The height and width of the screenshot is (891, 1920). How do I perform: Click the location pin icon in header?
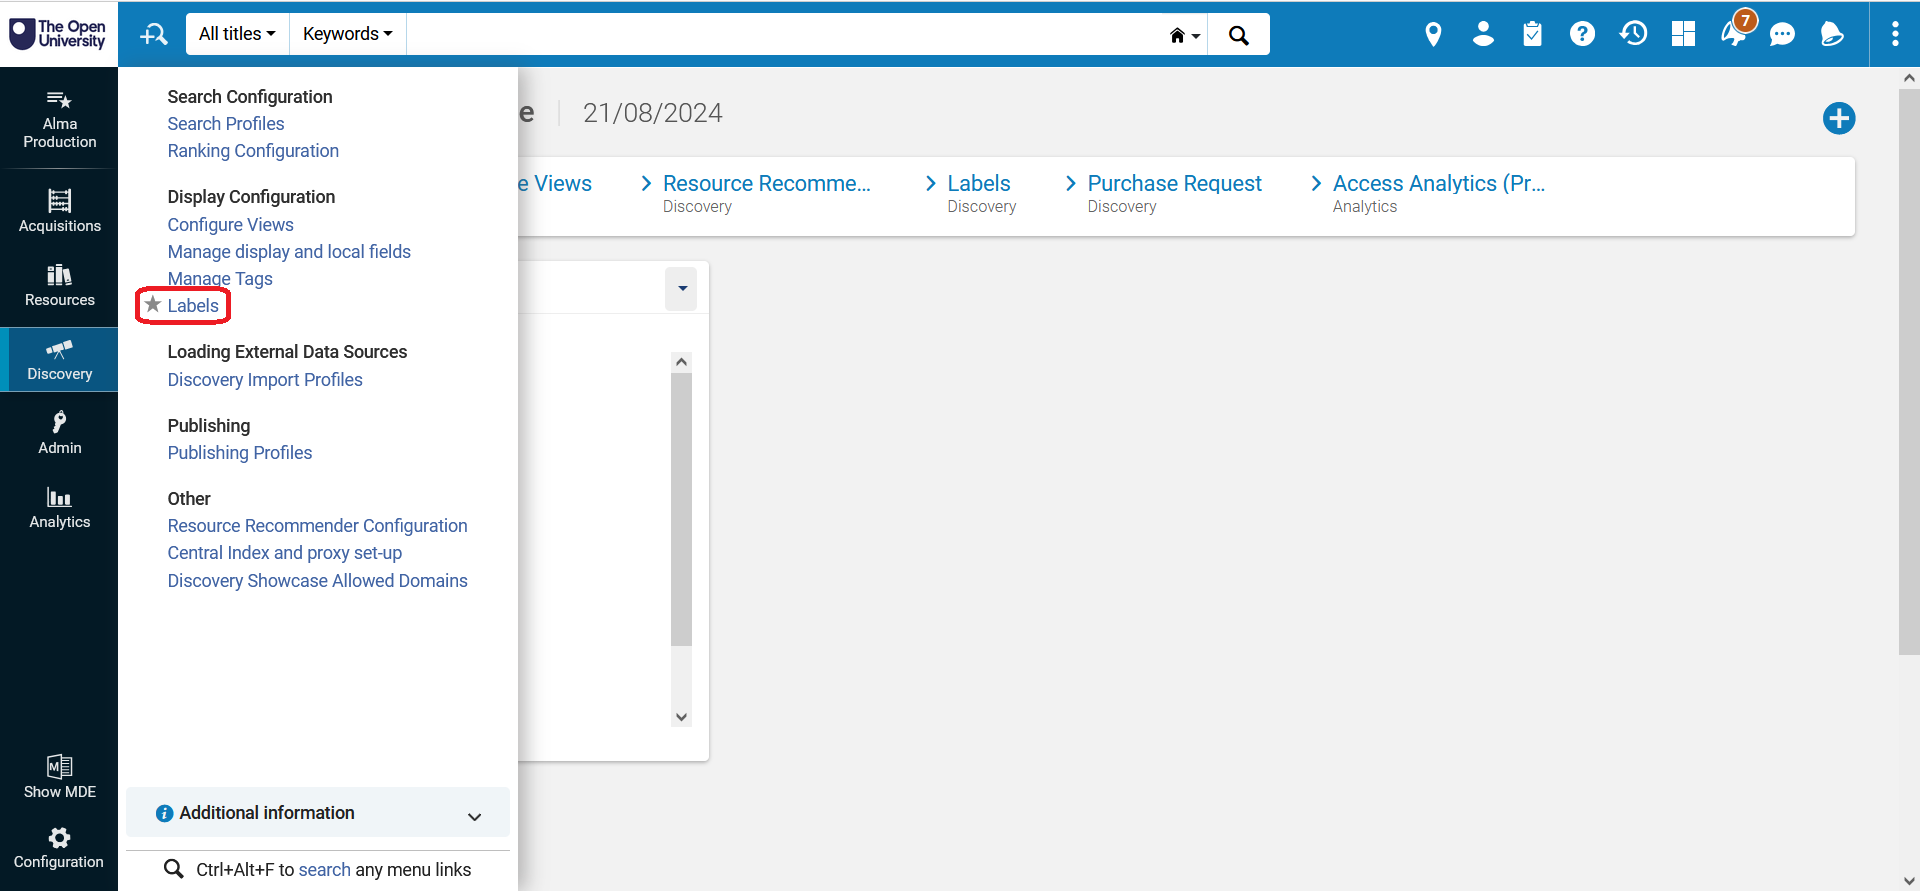(x=1433, y=35)
